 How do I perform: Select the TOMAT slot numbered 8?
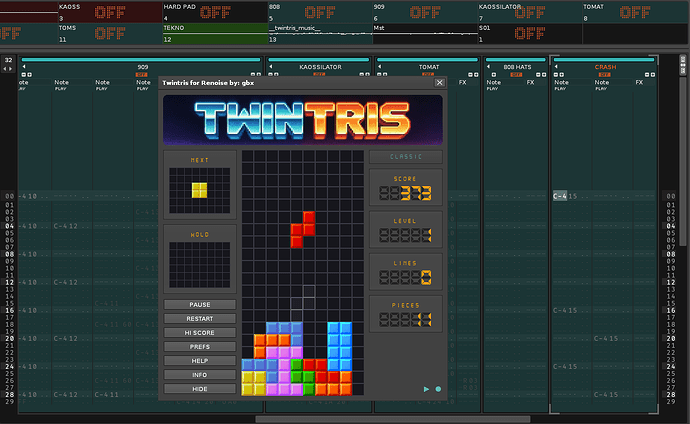click(x=635, y=12)
